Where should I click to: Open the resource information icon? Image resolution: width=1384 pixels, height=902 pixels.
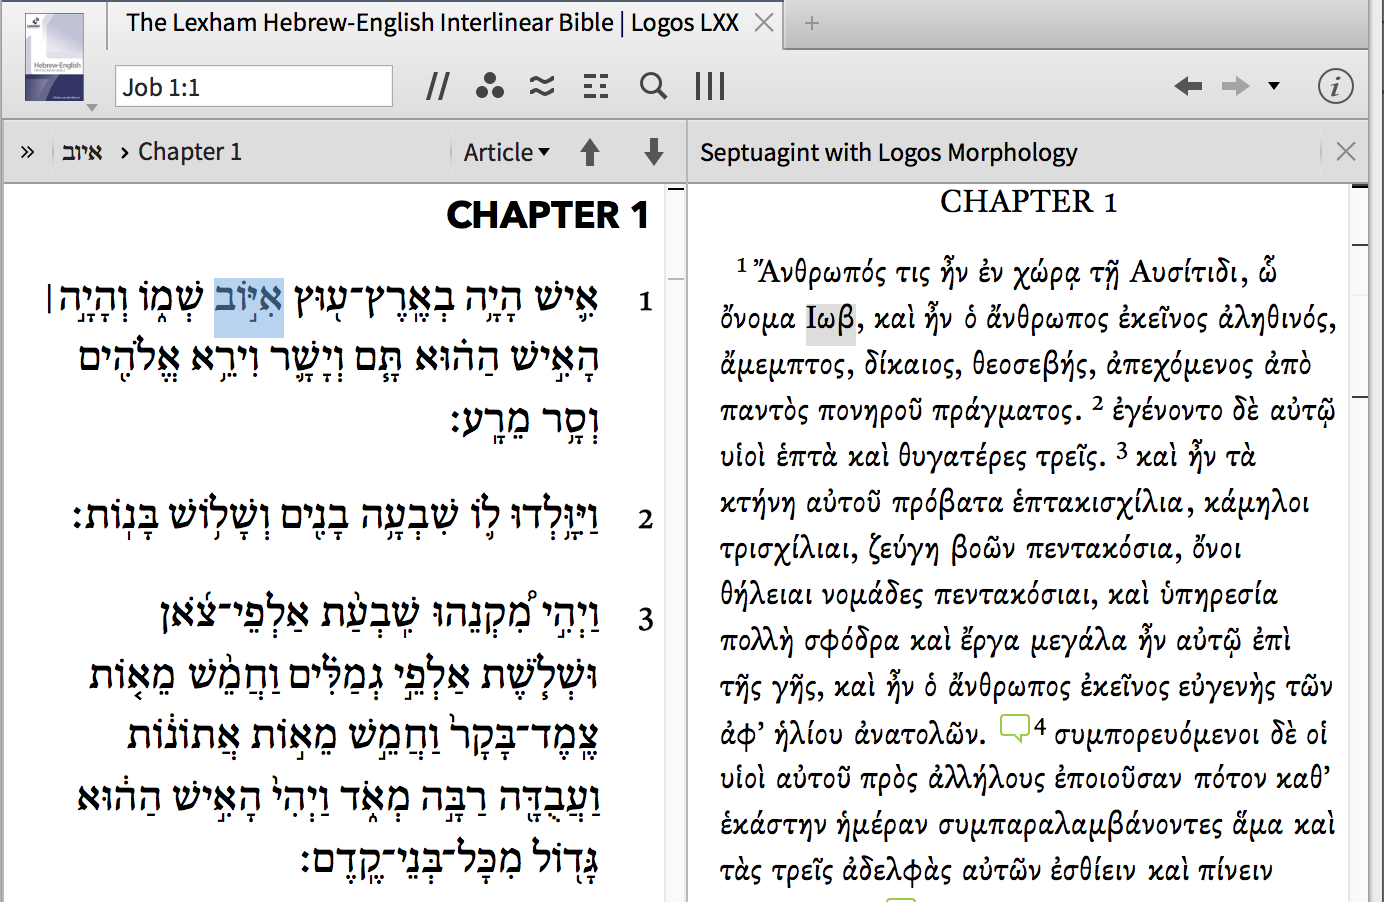pyautogui.click(x=1335, y=86)
